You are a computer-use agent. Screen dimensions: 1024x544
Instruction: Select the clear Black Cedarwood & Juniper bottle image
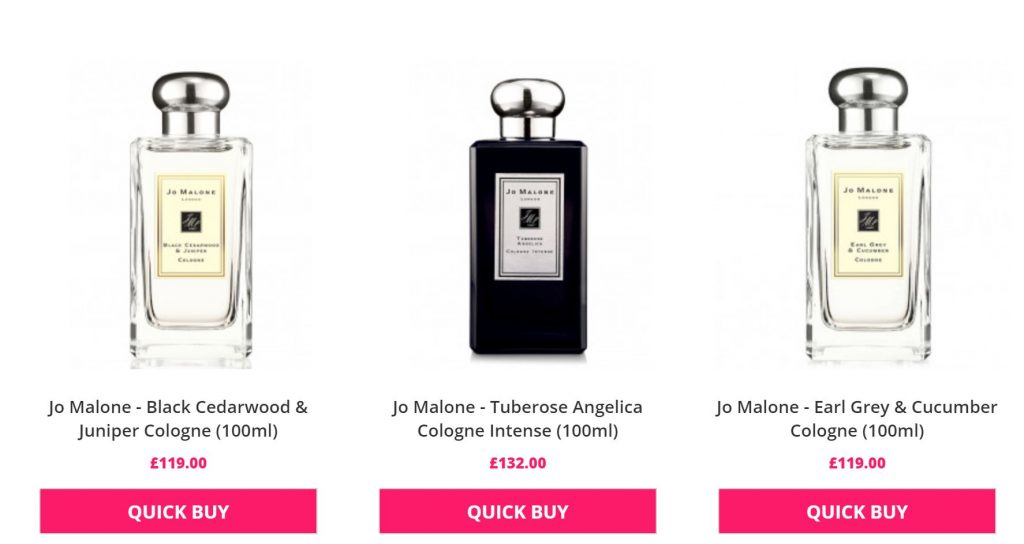click(191, 219)
